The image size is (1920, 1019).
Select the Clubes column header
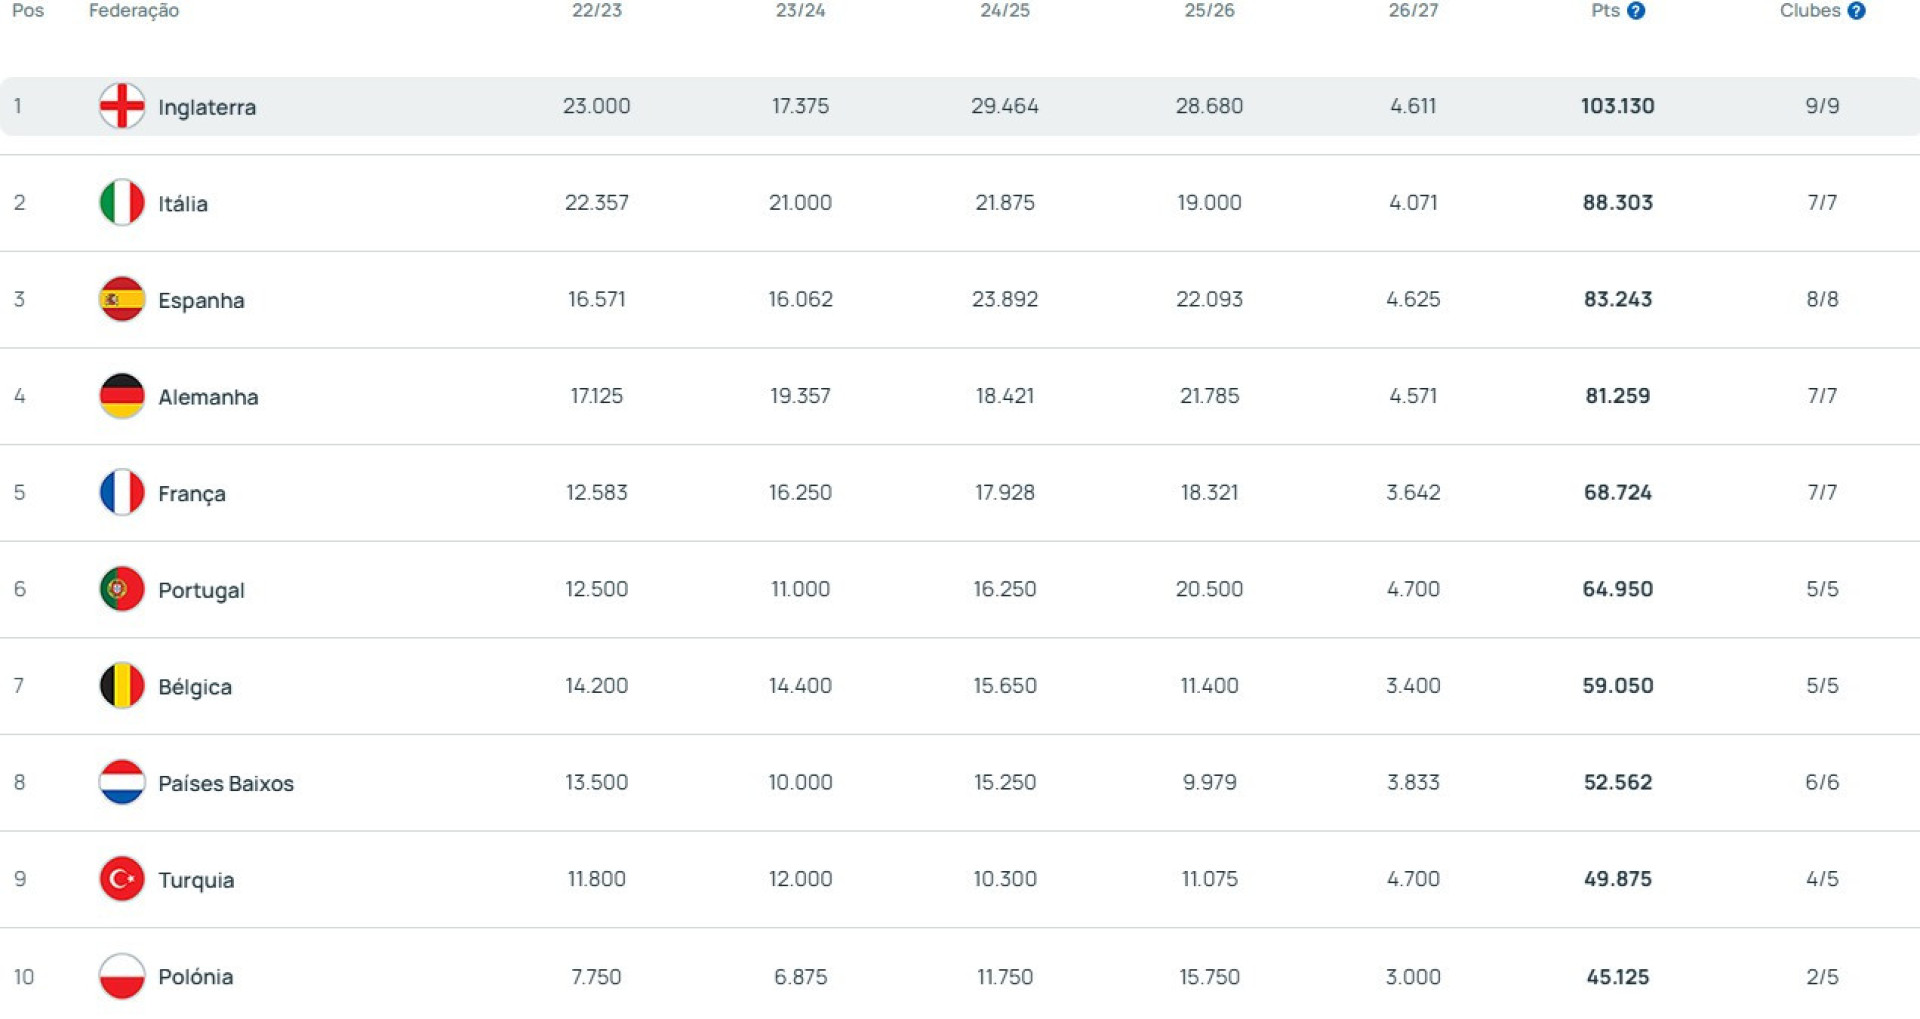[x=1810, y=11]
